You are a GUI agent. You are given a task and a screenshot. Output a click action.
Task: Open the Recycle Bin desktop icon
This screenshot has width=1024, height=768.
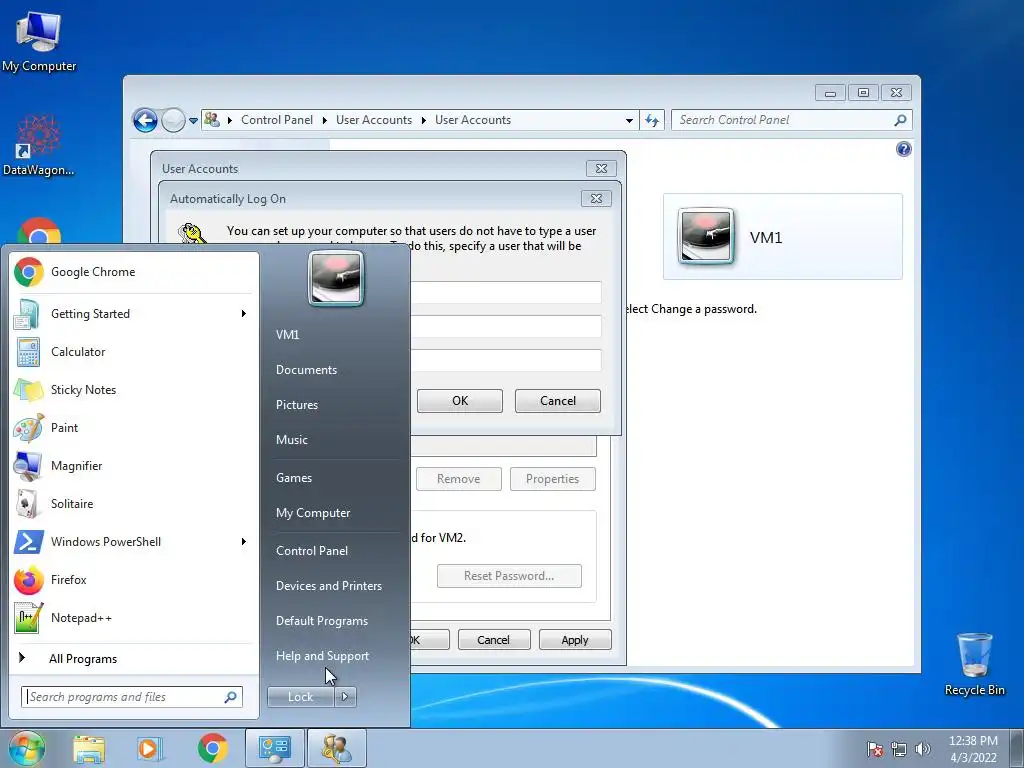click(974, 664)
